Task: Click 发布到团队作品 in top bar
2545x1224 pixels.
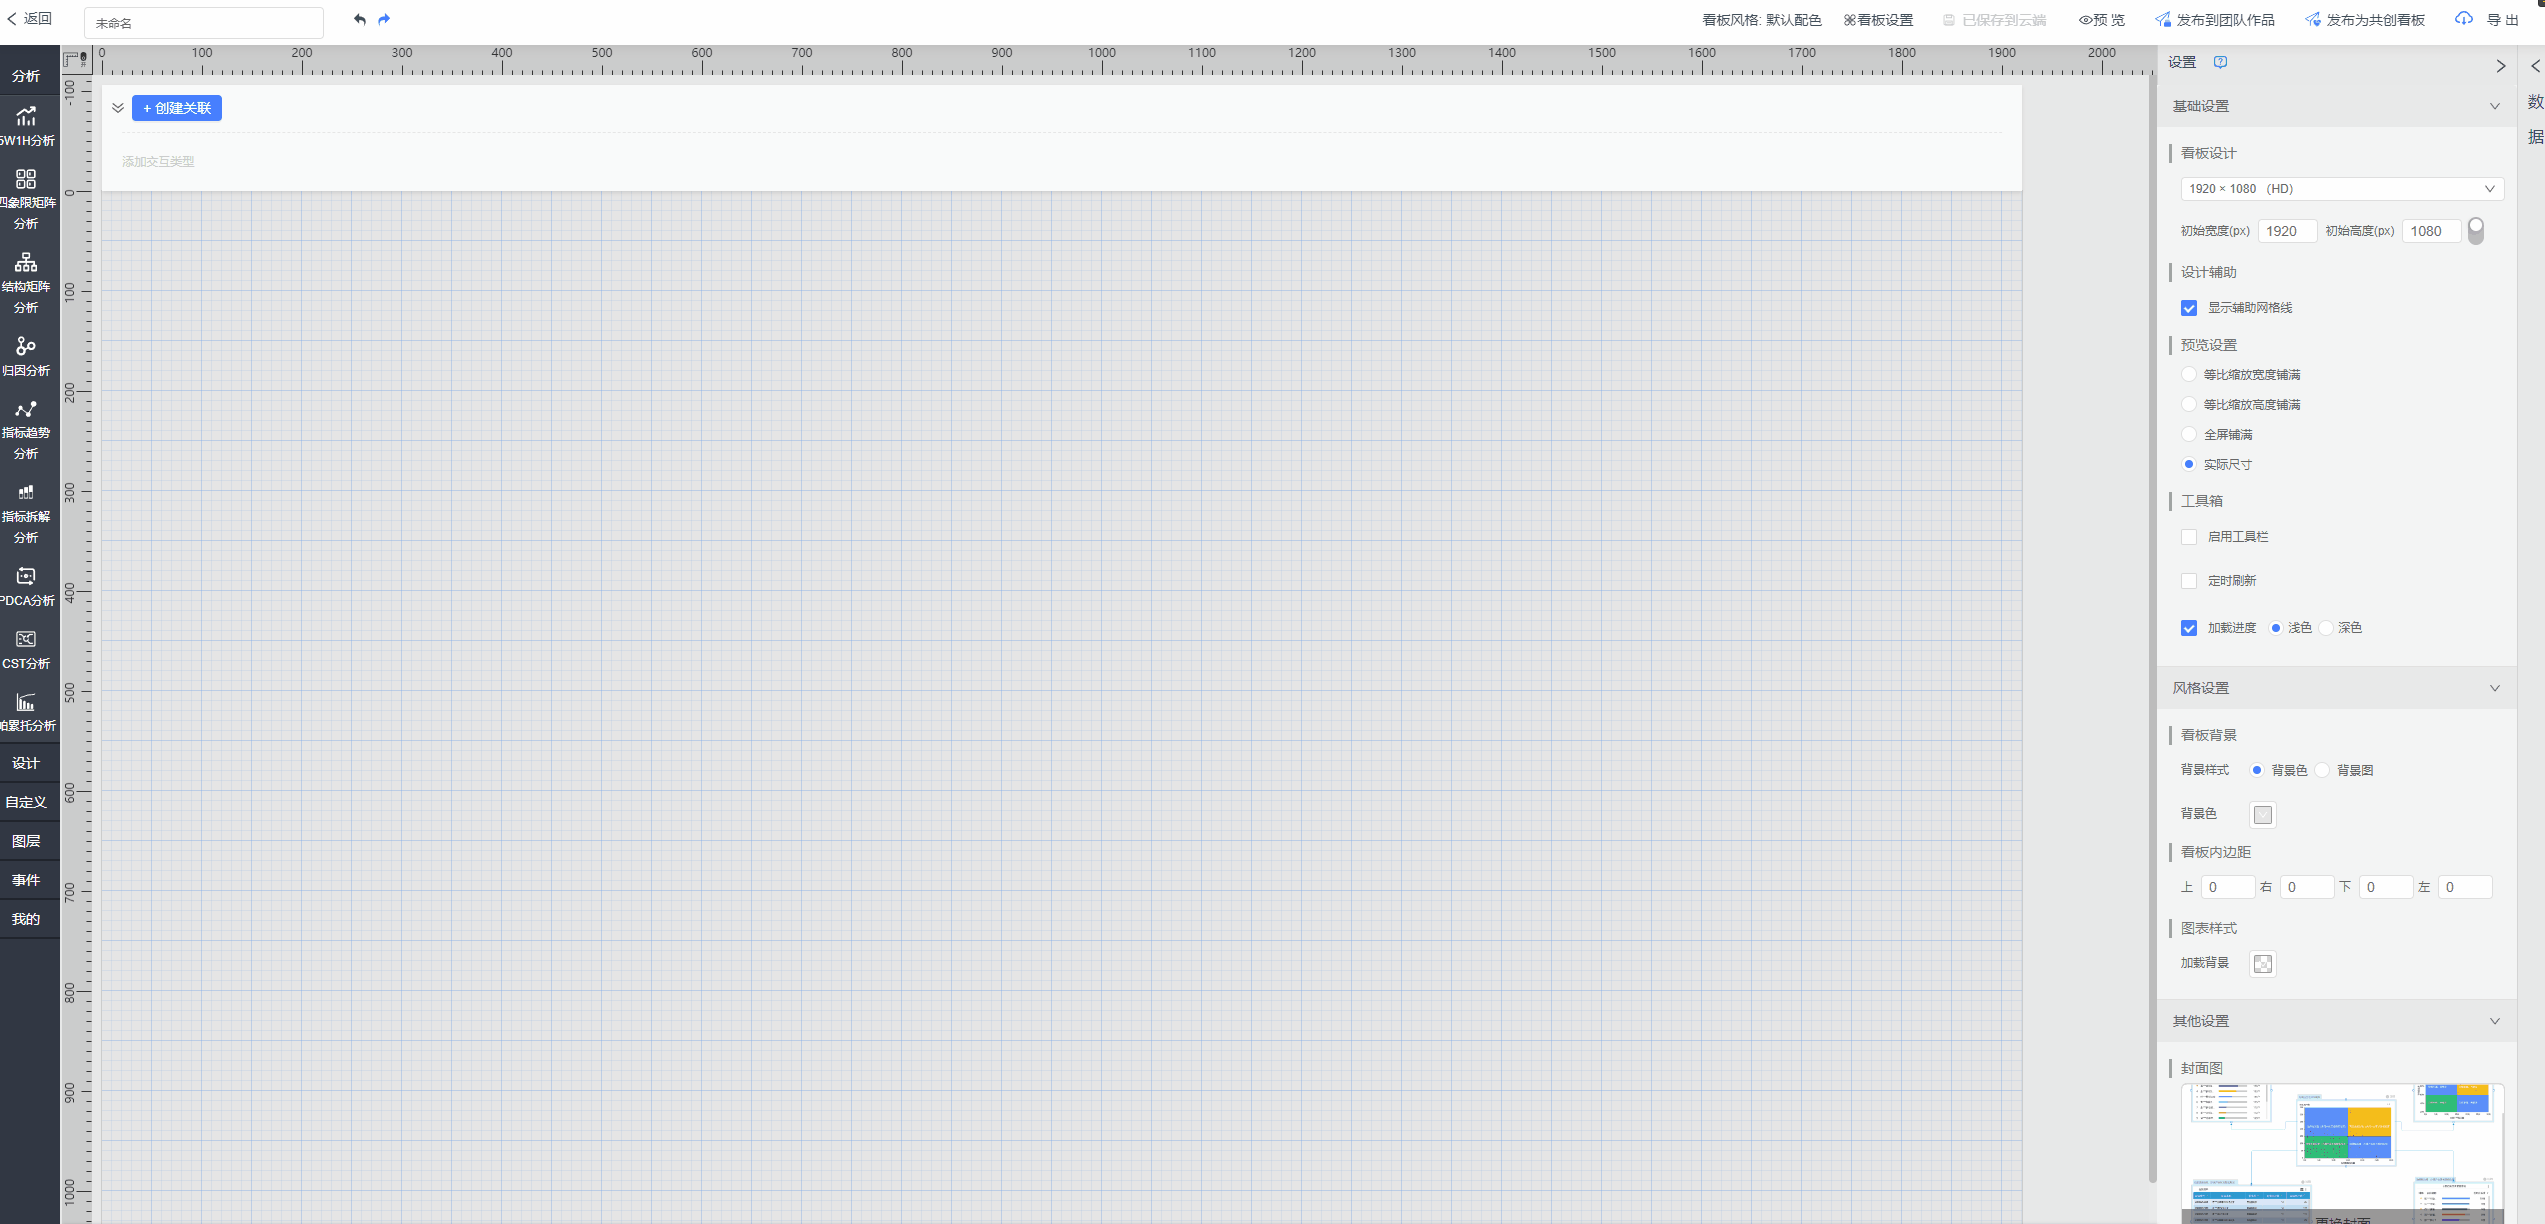Action: pos(2215,20)
